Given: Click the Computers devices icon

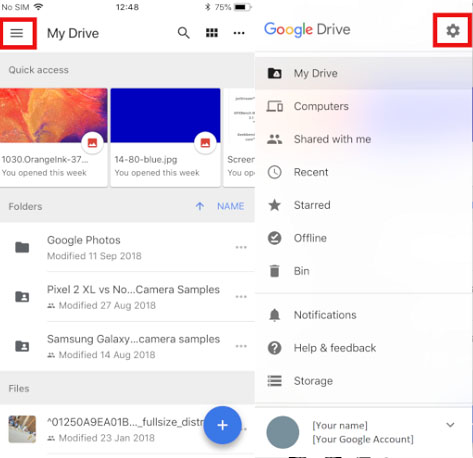Looking at the screenshot, I should (x=275, y=106).
